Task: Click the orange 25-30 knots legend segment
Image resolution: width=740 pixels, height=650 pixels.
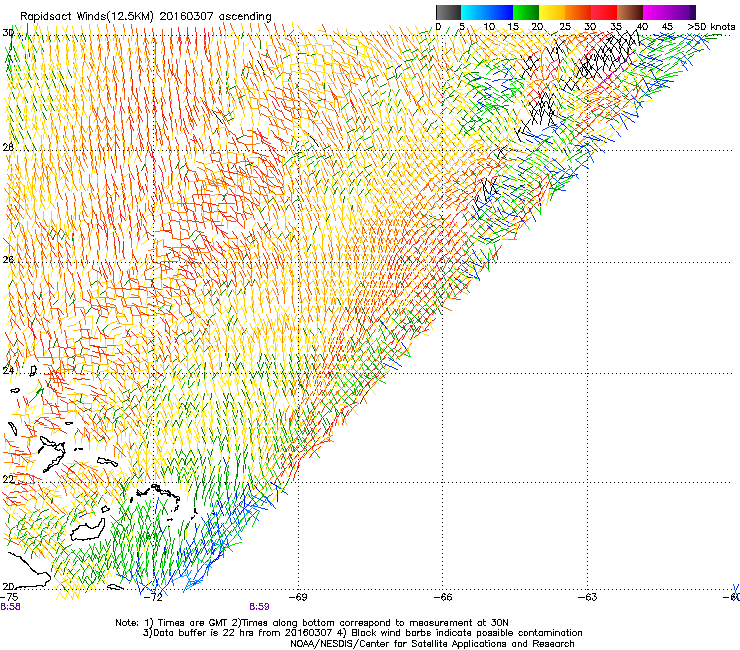Action: point(578,12)
